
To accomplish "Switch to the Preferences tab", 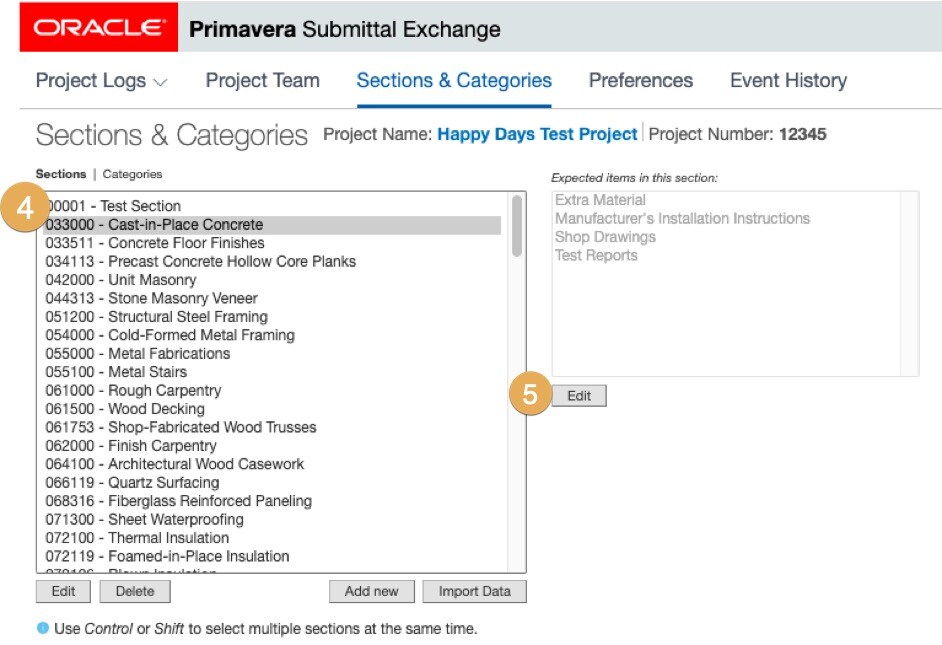I will (640, 81).
